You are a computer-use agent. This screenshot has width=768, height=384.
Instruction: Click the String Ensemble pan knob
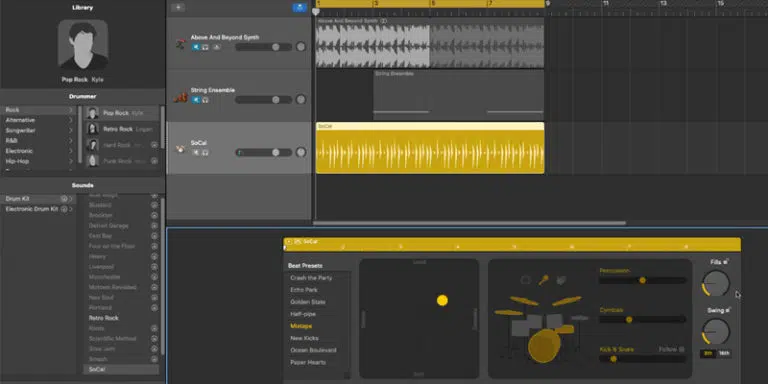pos(301,100)
